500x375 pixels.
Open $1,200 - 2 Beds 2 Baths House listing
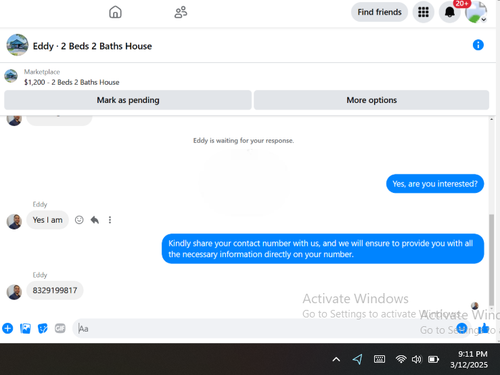[x=72, y=82]
